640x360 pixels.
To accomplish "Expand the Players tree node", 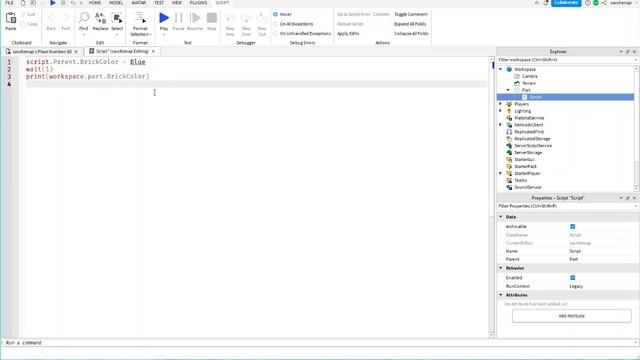I will (501, 104).
